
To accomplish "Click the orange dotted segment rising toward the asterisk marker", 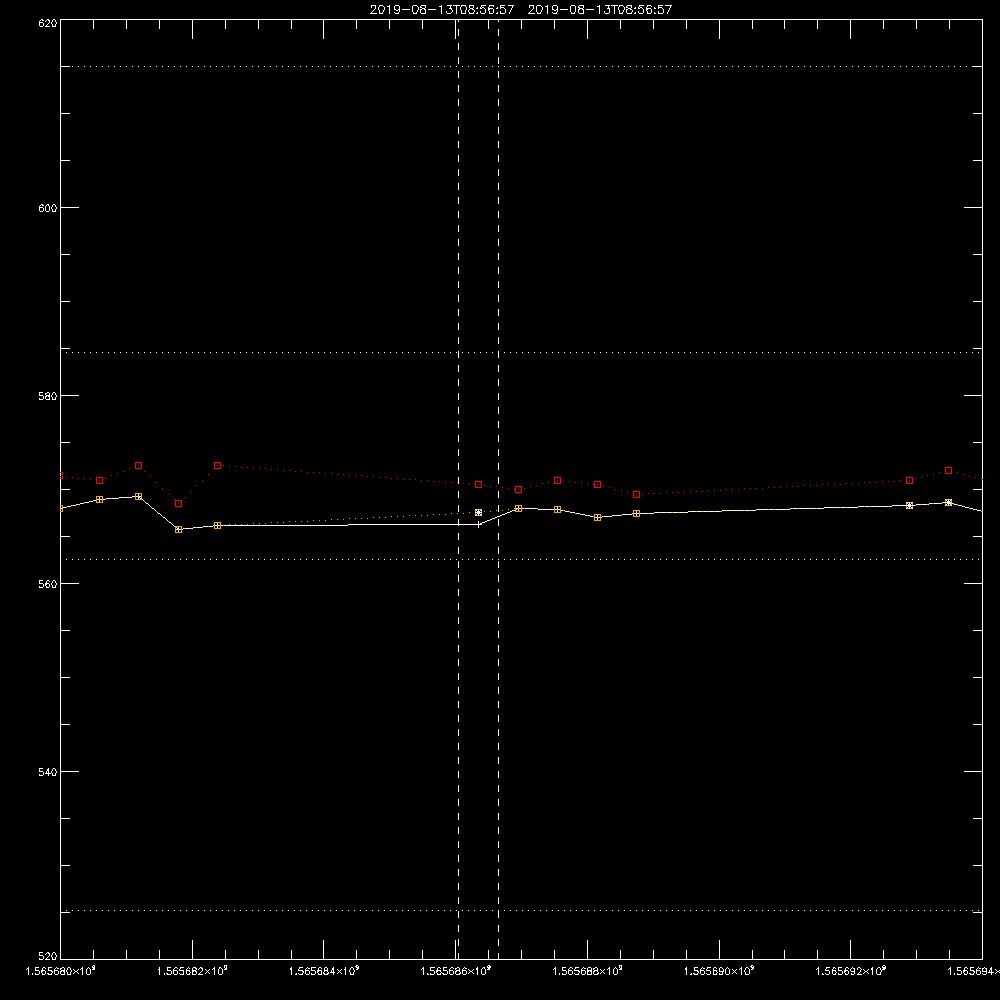I will pos(348,519).
